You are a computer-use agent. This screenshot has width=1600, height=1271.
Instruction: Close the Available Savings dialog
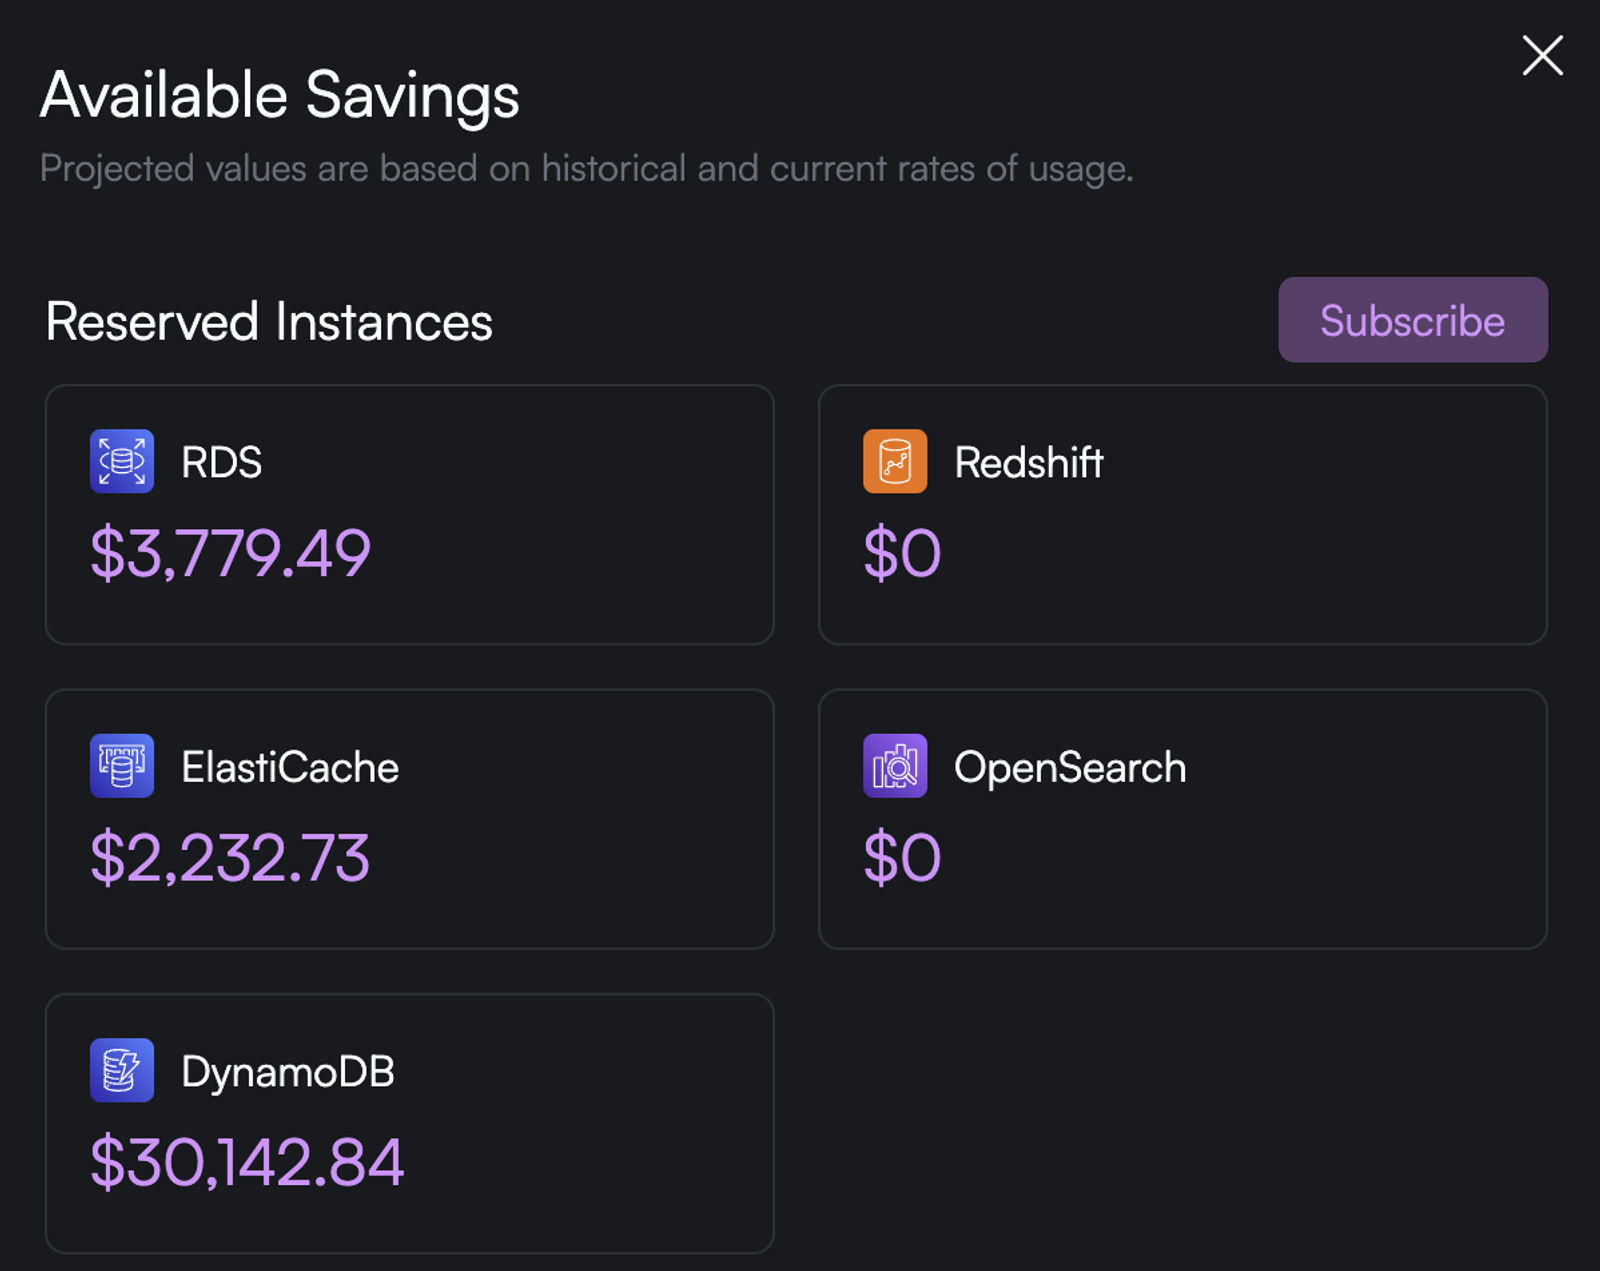[1542, 55]
